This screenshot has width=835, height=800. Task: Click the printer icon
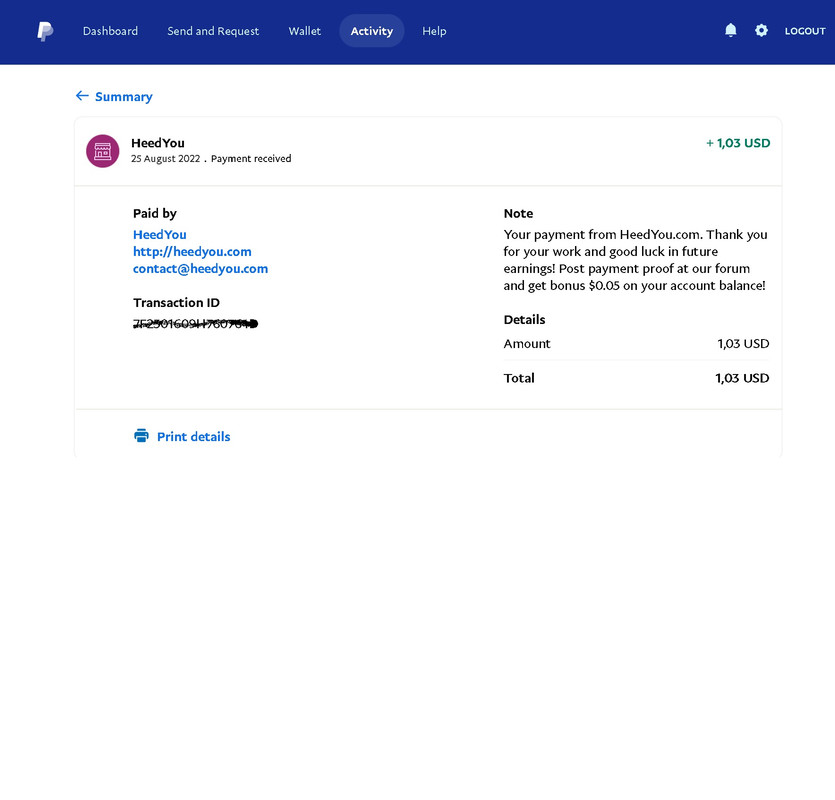tap(141, 436)
